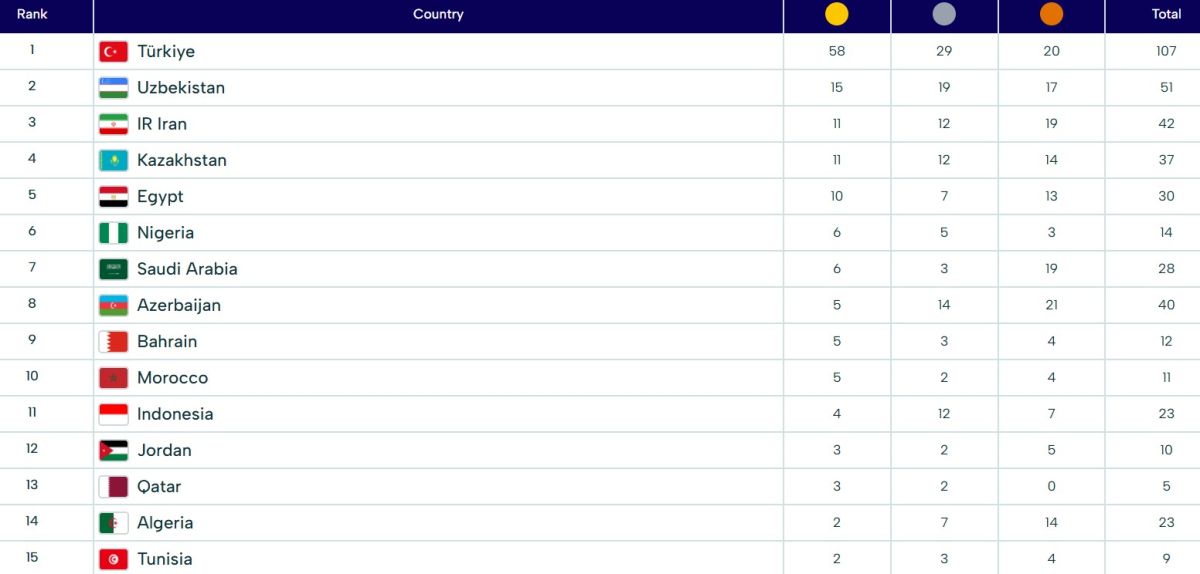
Task: Click the Tunisia flag icon
Action: point(113,559)
